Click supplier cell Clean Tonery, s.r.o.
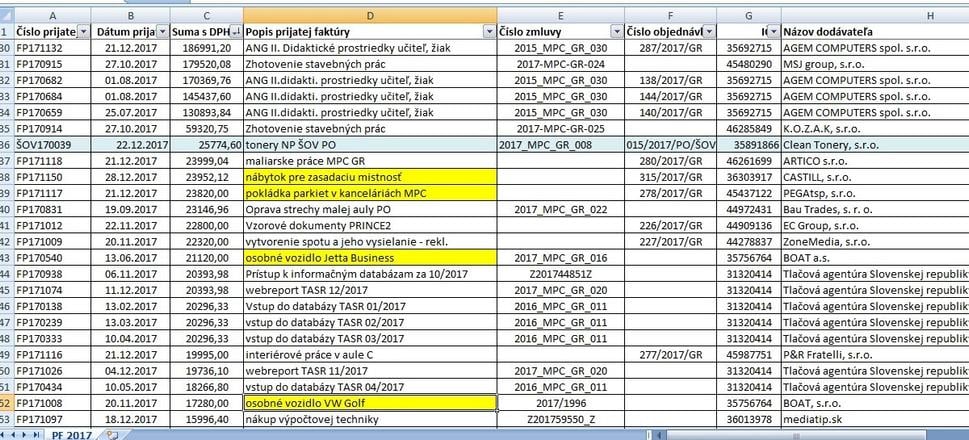Image resolution: width=969 pixels, height=440 pixels. coord(874,145)
